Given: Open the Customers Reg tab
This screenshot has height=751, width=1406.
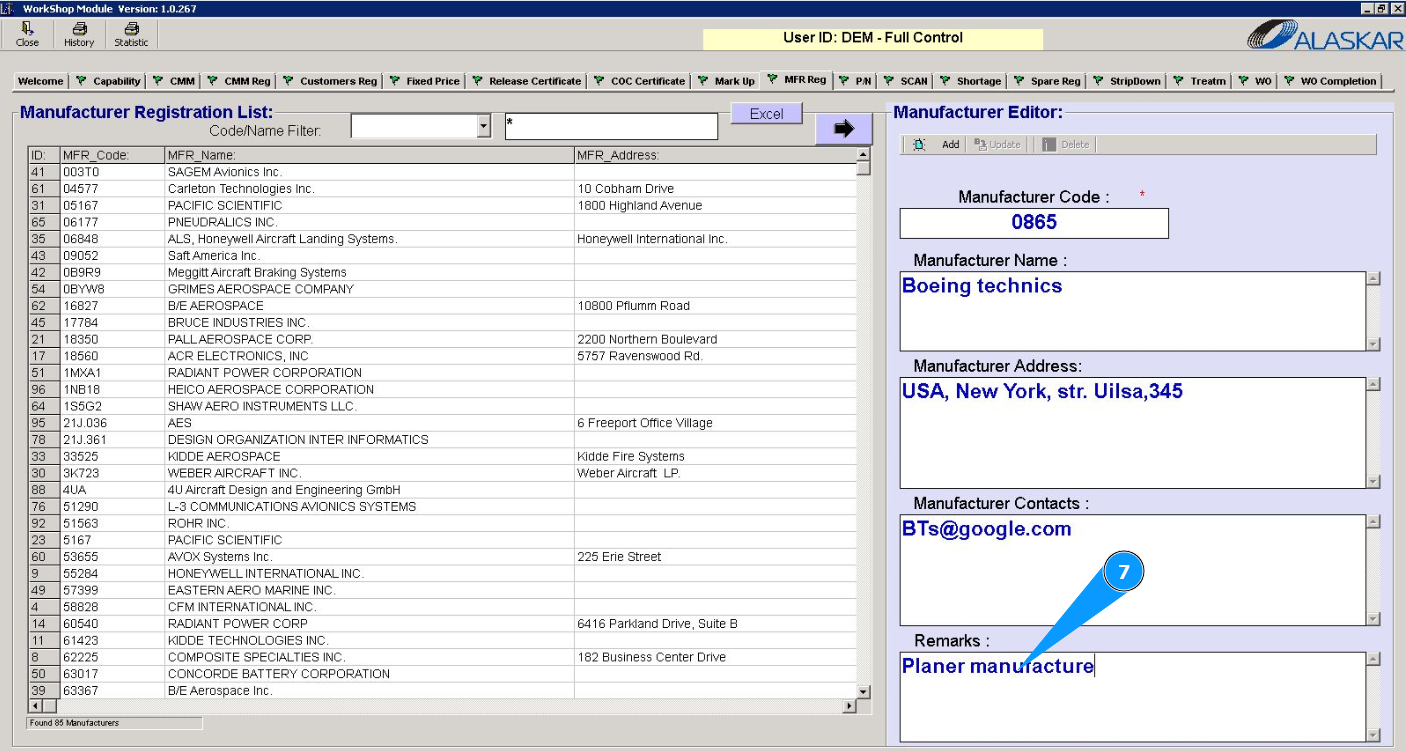Looking at the screenshot, I should [330, 81].
